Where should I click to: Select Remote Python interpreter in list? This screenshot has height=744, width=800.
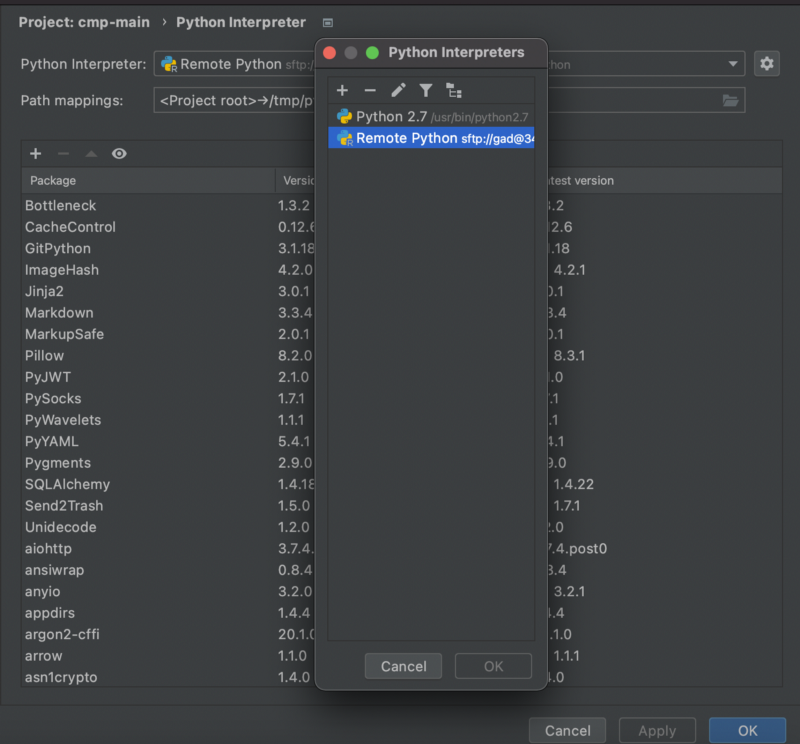pos(431,138)
